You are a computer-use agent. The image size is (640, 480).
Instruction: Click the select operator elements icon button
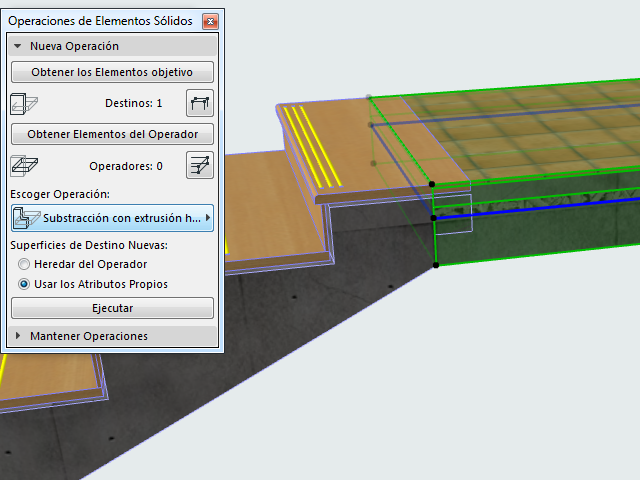[200, 165]
